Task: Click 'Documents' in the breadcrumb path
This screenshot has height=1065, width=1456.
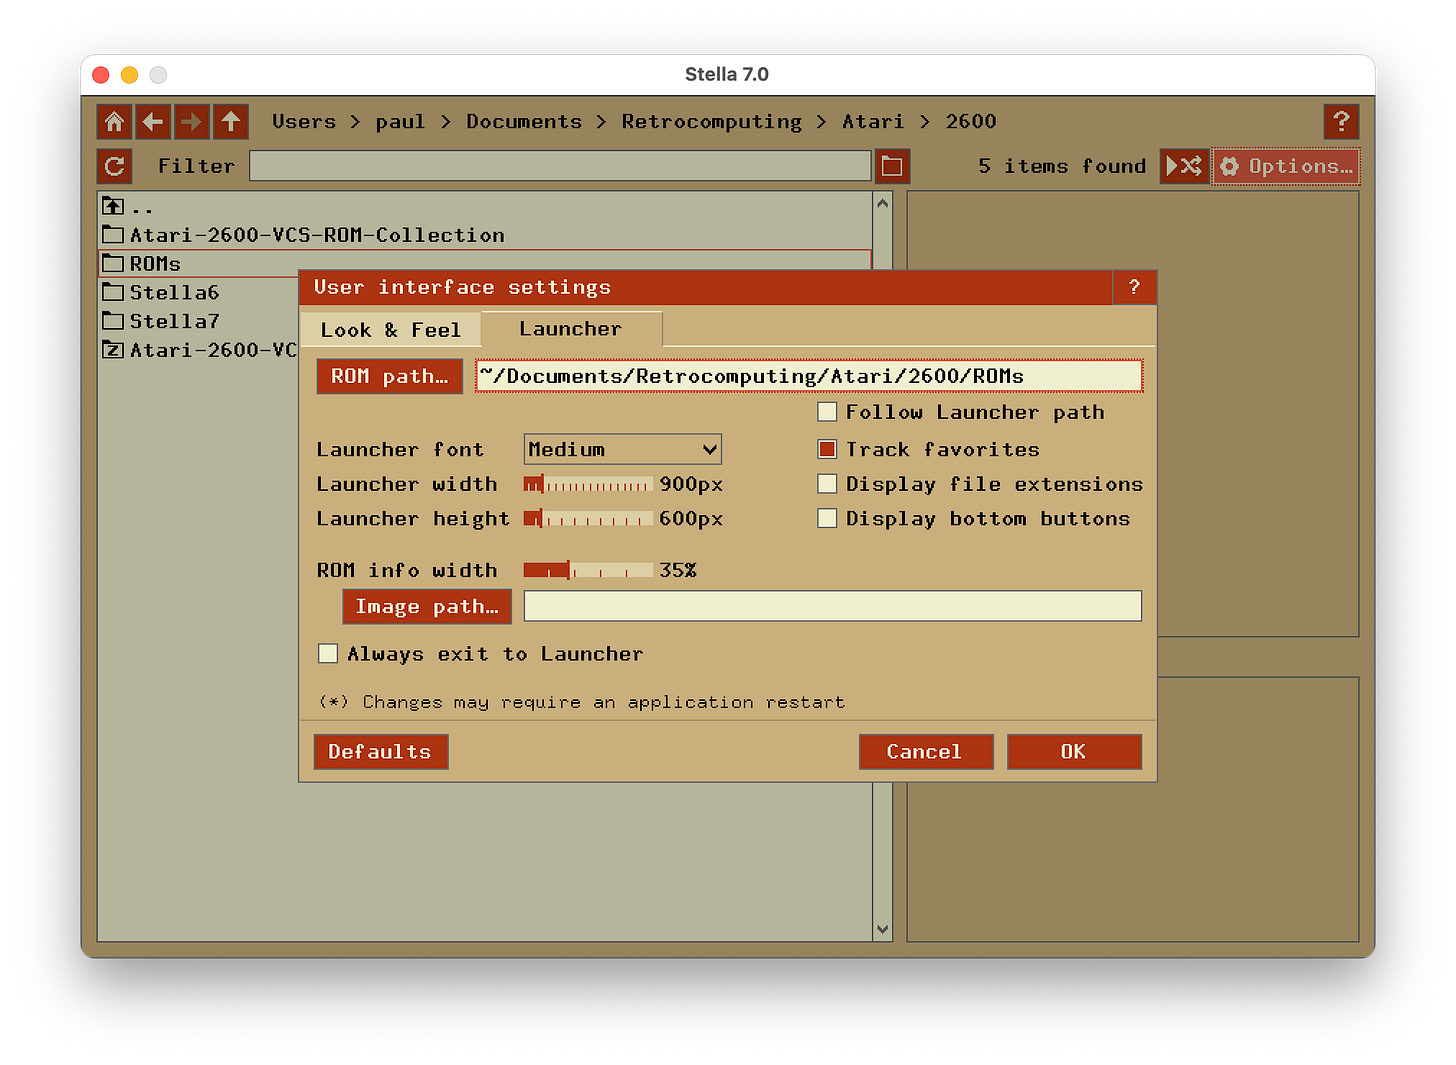Action: click(x=524, y=122)
